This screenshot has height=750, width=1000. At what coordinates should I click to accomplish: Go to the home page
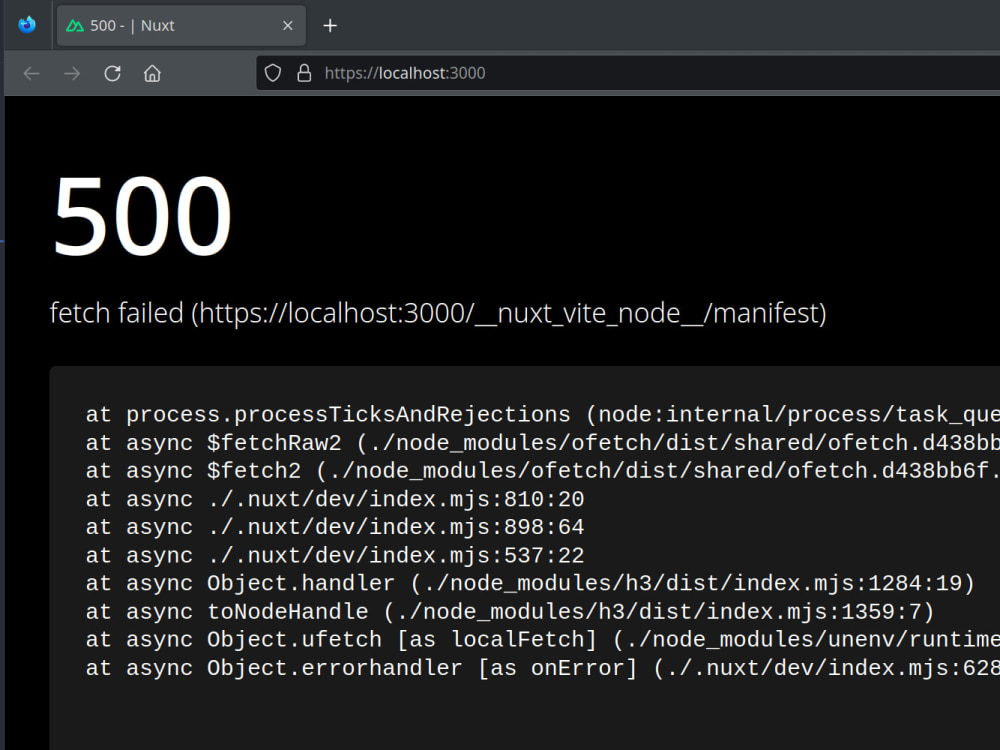tap(152, 73)
